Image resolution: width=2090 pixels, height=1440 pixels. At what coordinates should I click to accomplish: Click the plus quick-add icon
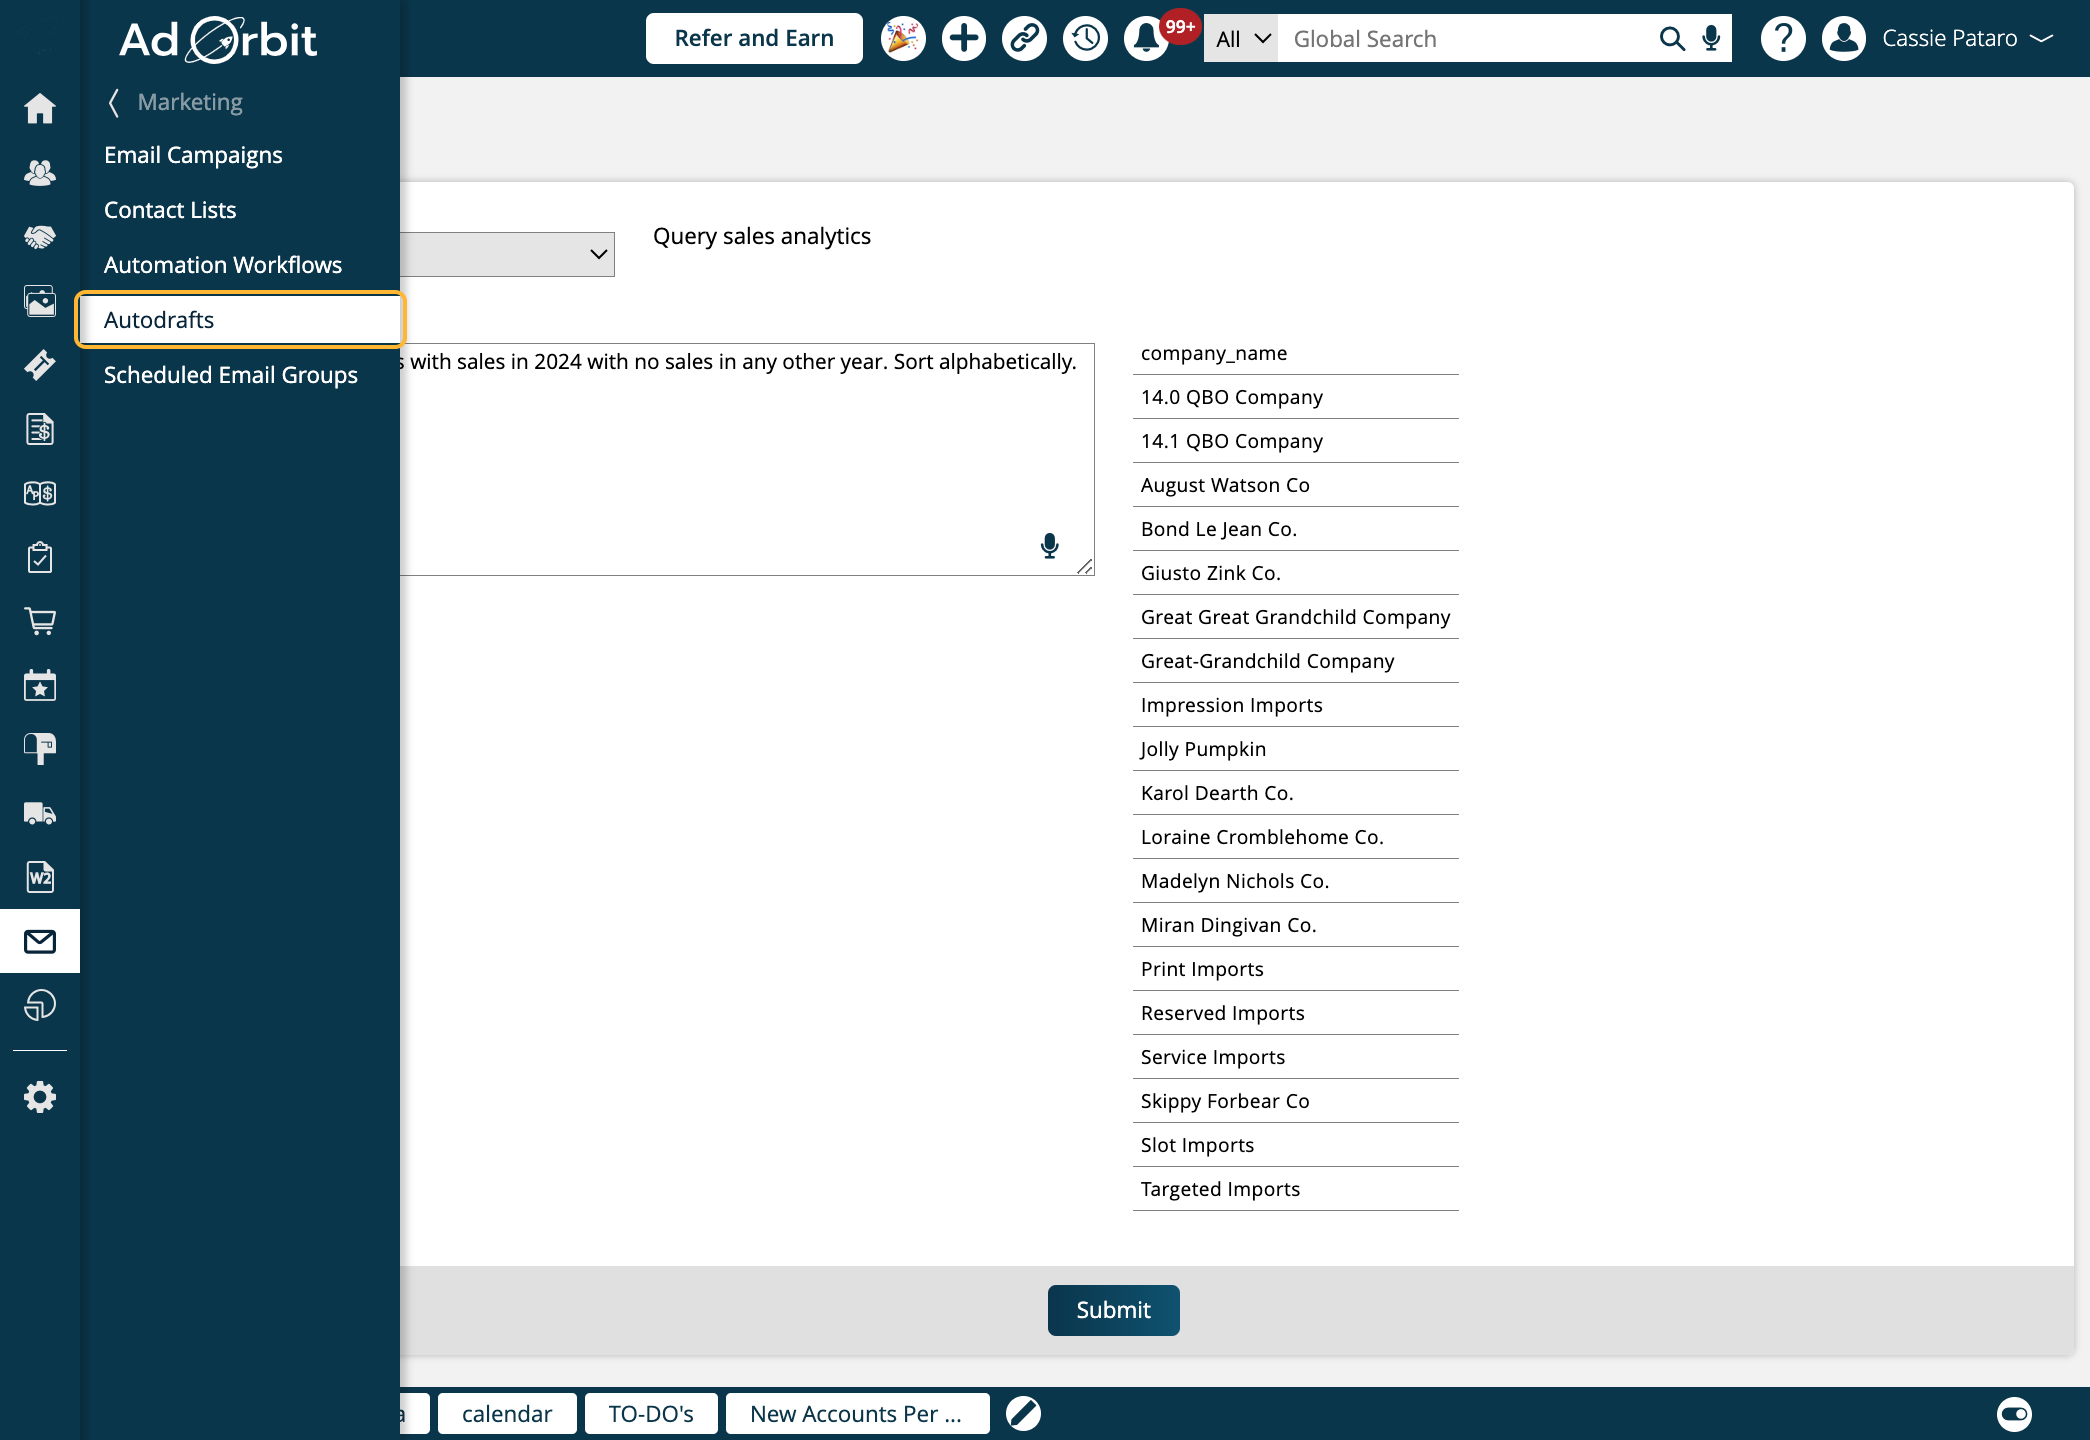[964, 39]
